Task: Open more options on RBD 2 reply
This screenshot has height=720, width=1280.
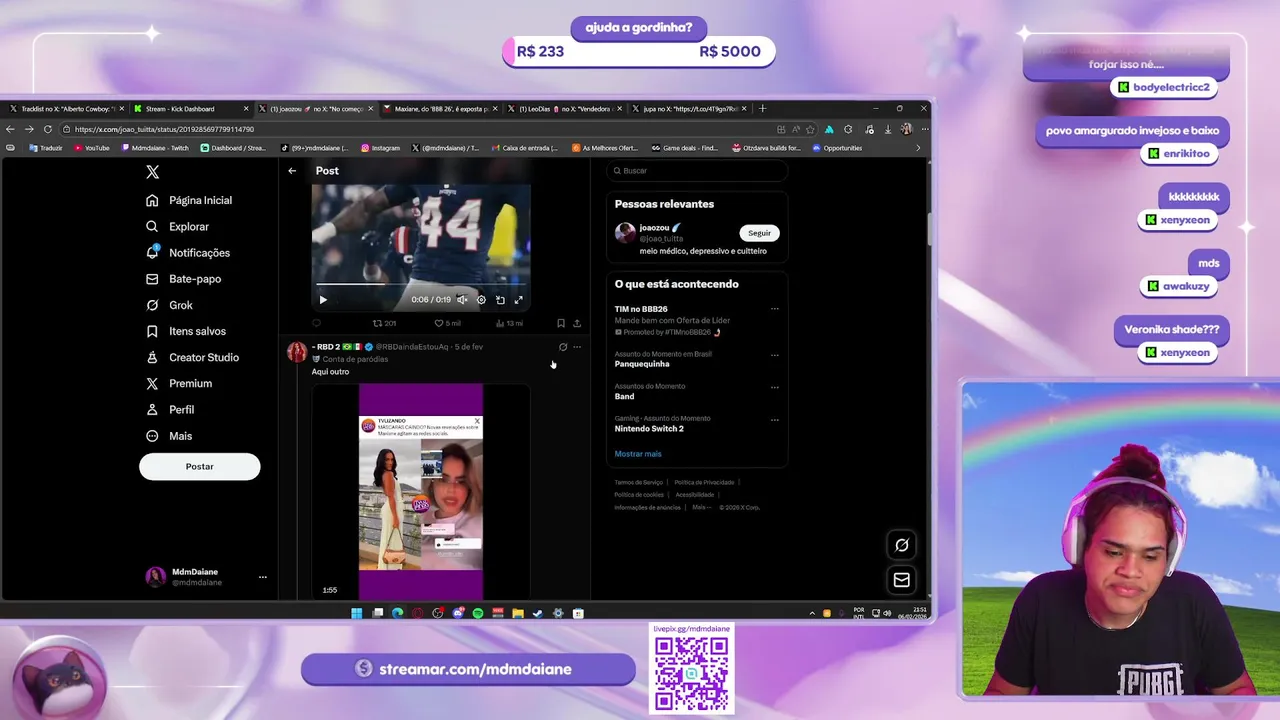Action: (577, 347)
